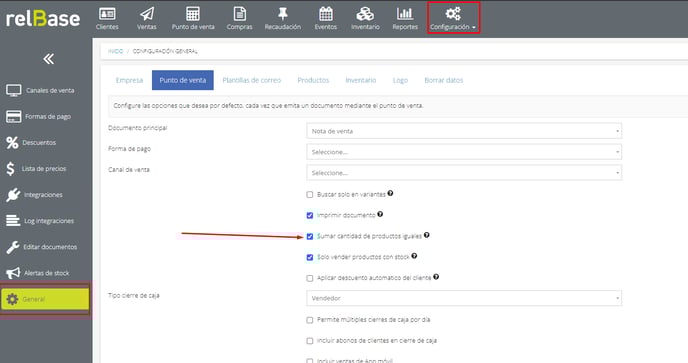Open Ventas paper-plane icon

point(147,14)
